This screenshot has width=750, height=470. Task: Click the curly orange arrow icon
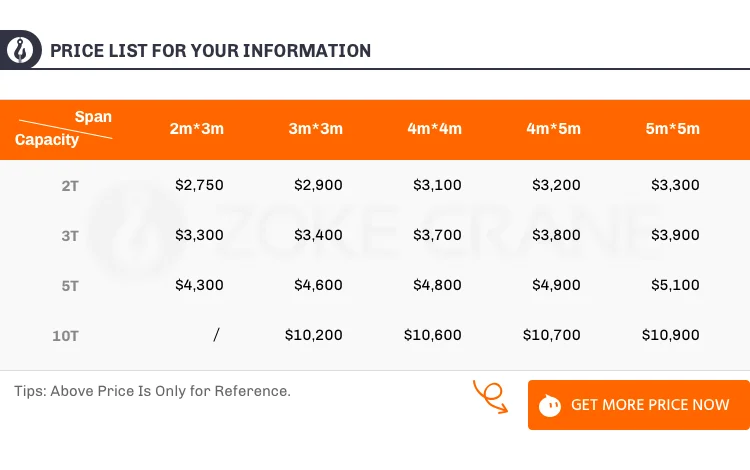pos(492,396)
